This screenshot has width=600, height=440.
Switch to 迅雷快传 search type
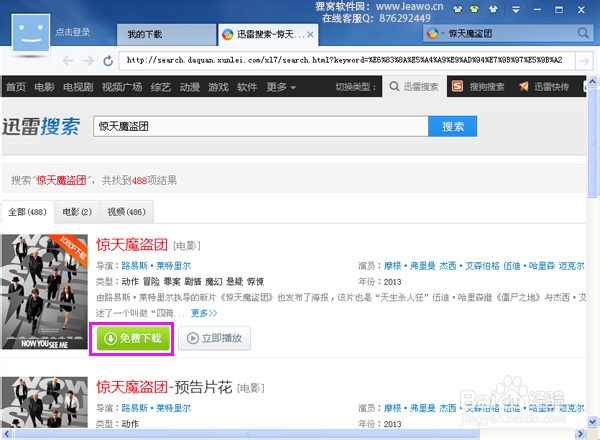[544, 87]
